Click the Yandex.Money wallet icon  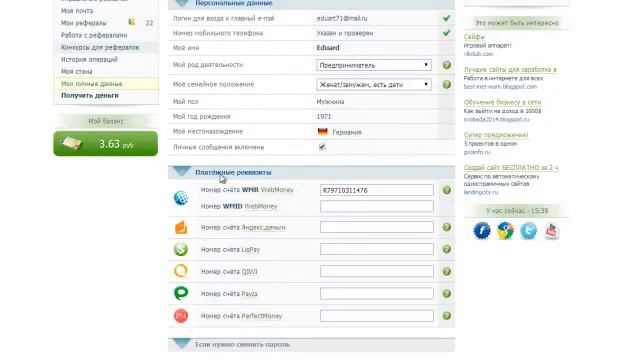coord(181,227)
